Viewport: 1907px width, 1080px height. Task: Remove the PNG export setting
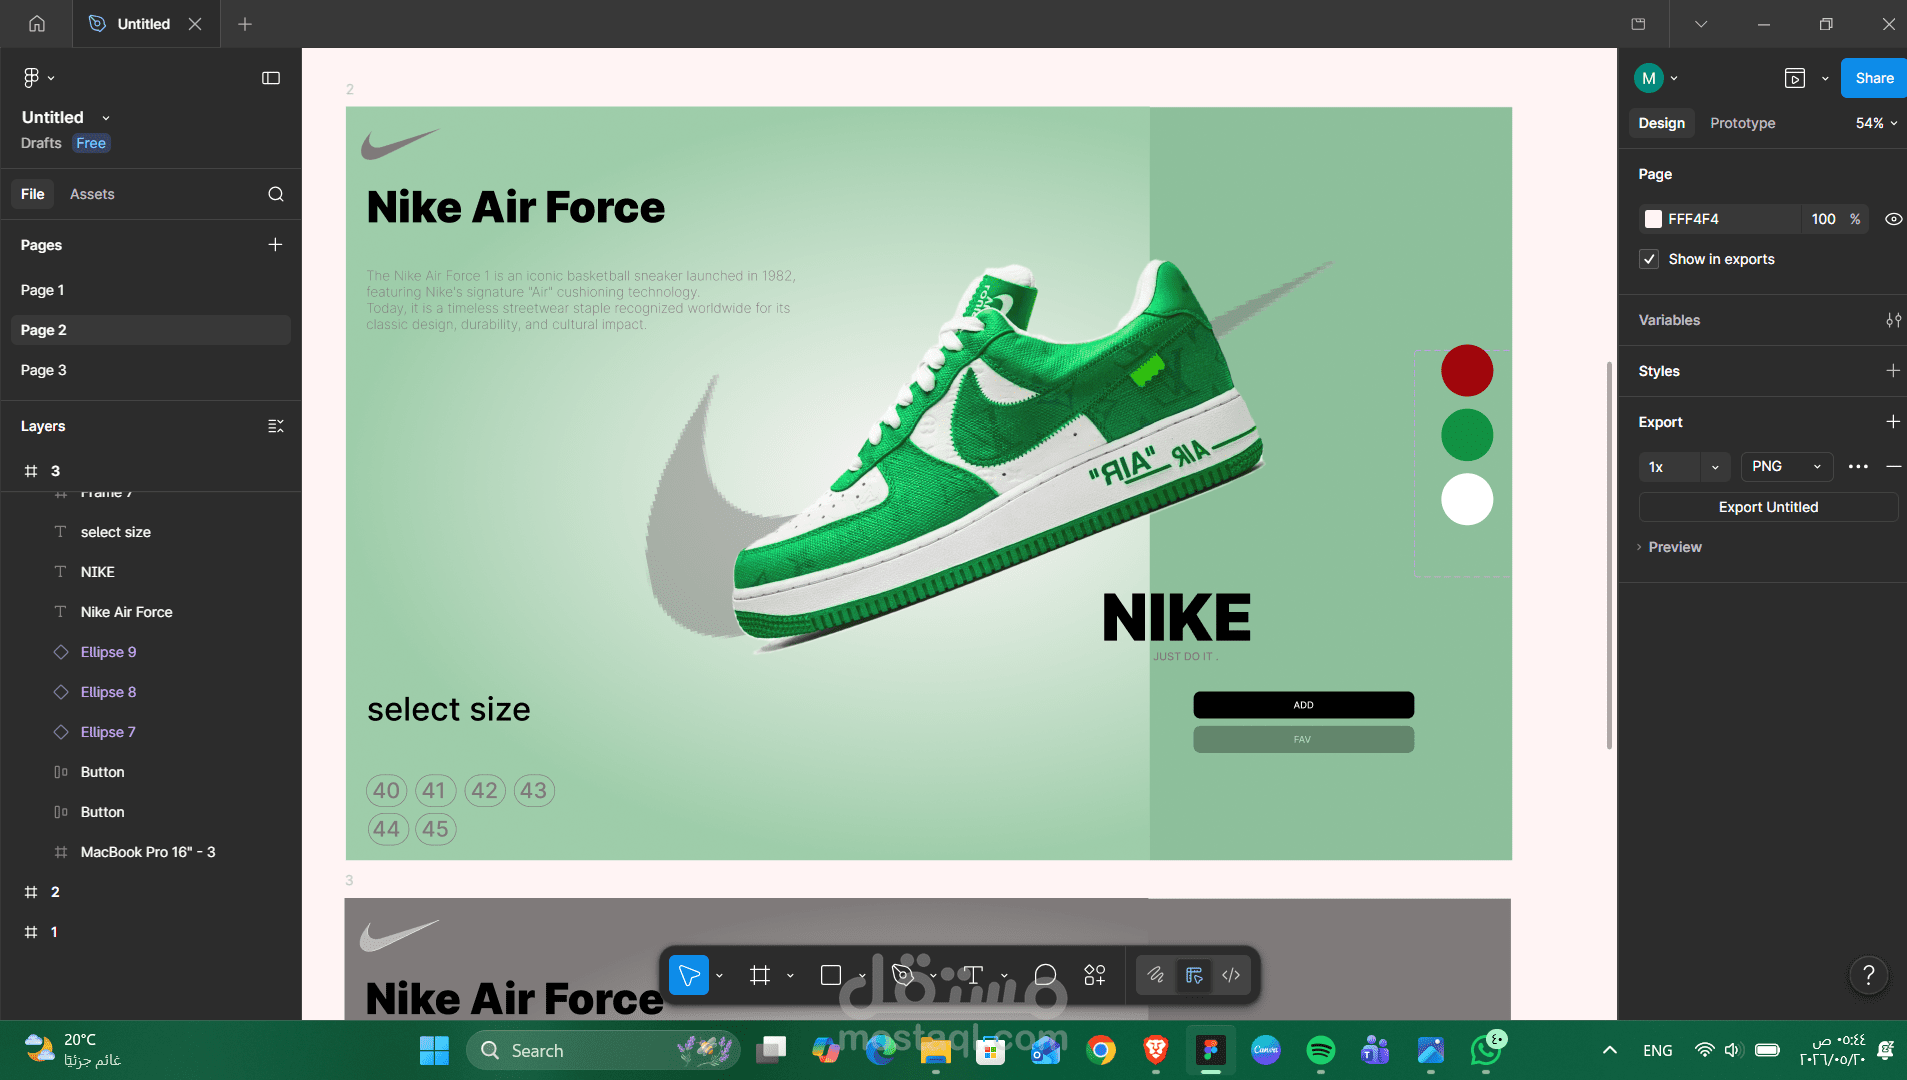pyautogui.click(x=1893, y=467)
